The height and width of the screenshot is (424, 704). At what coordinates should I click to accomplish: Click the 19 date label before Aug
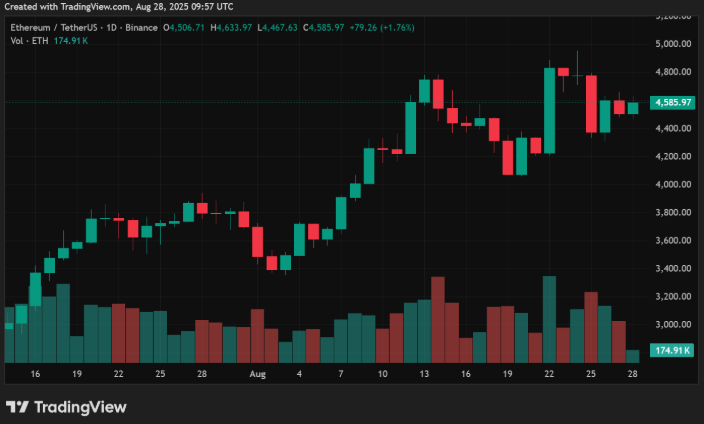(77, 374)
